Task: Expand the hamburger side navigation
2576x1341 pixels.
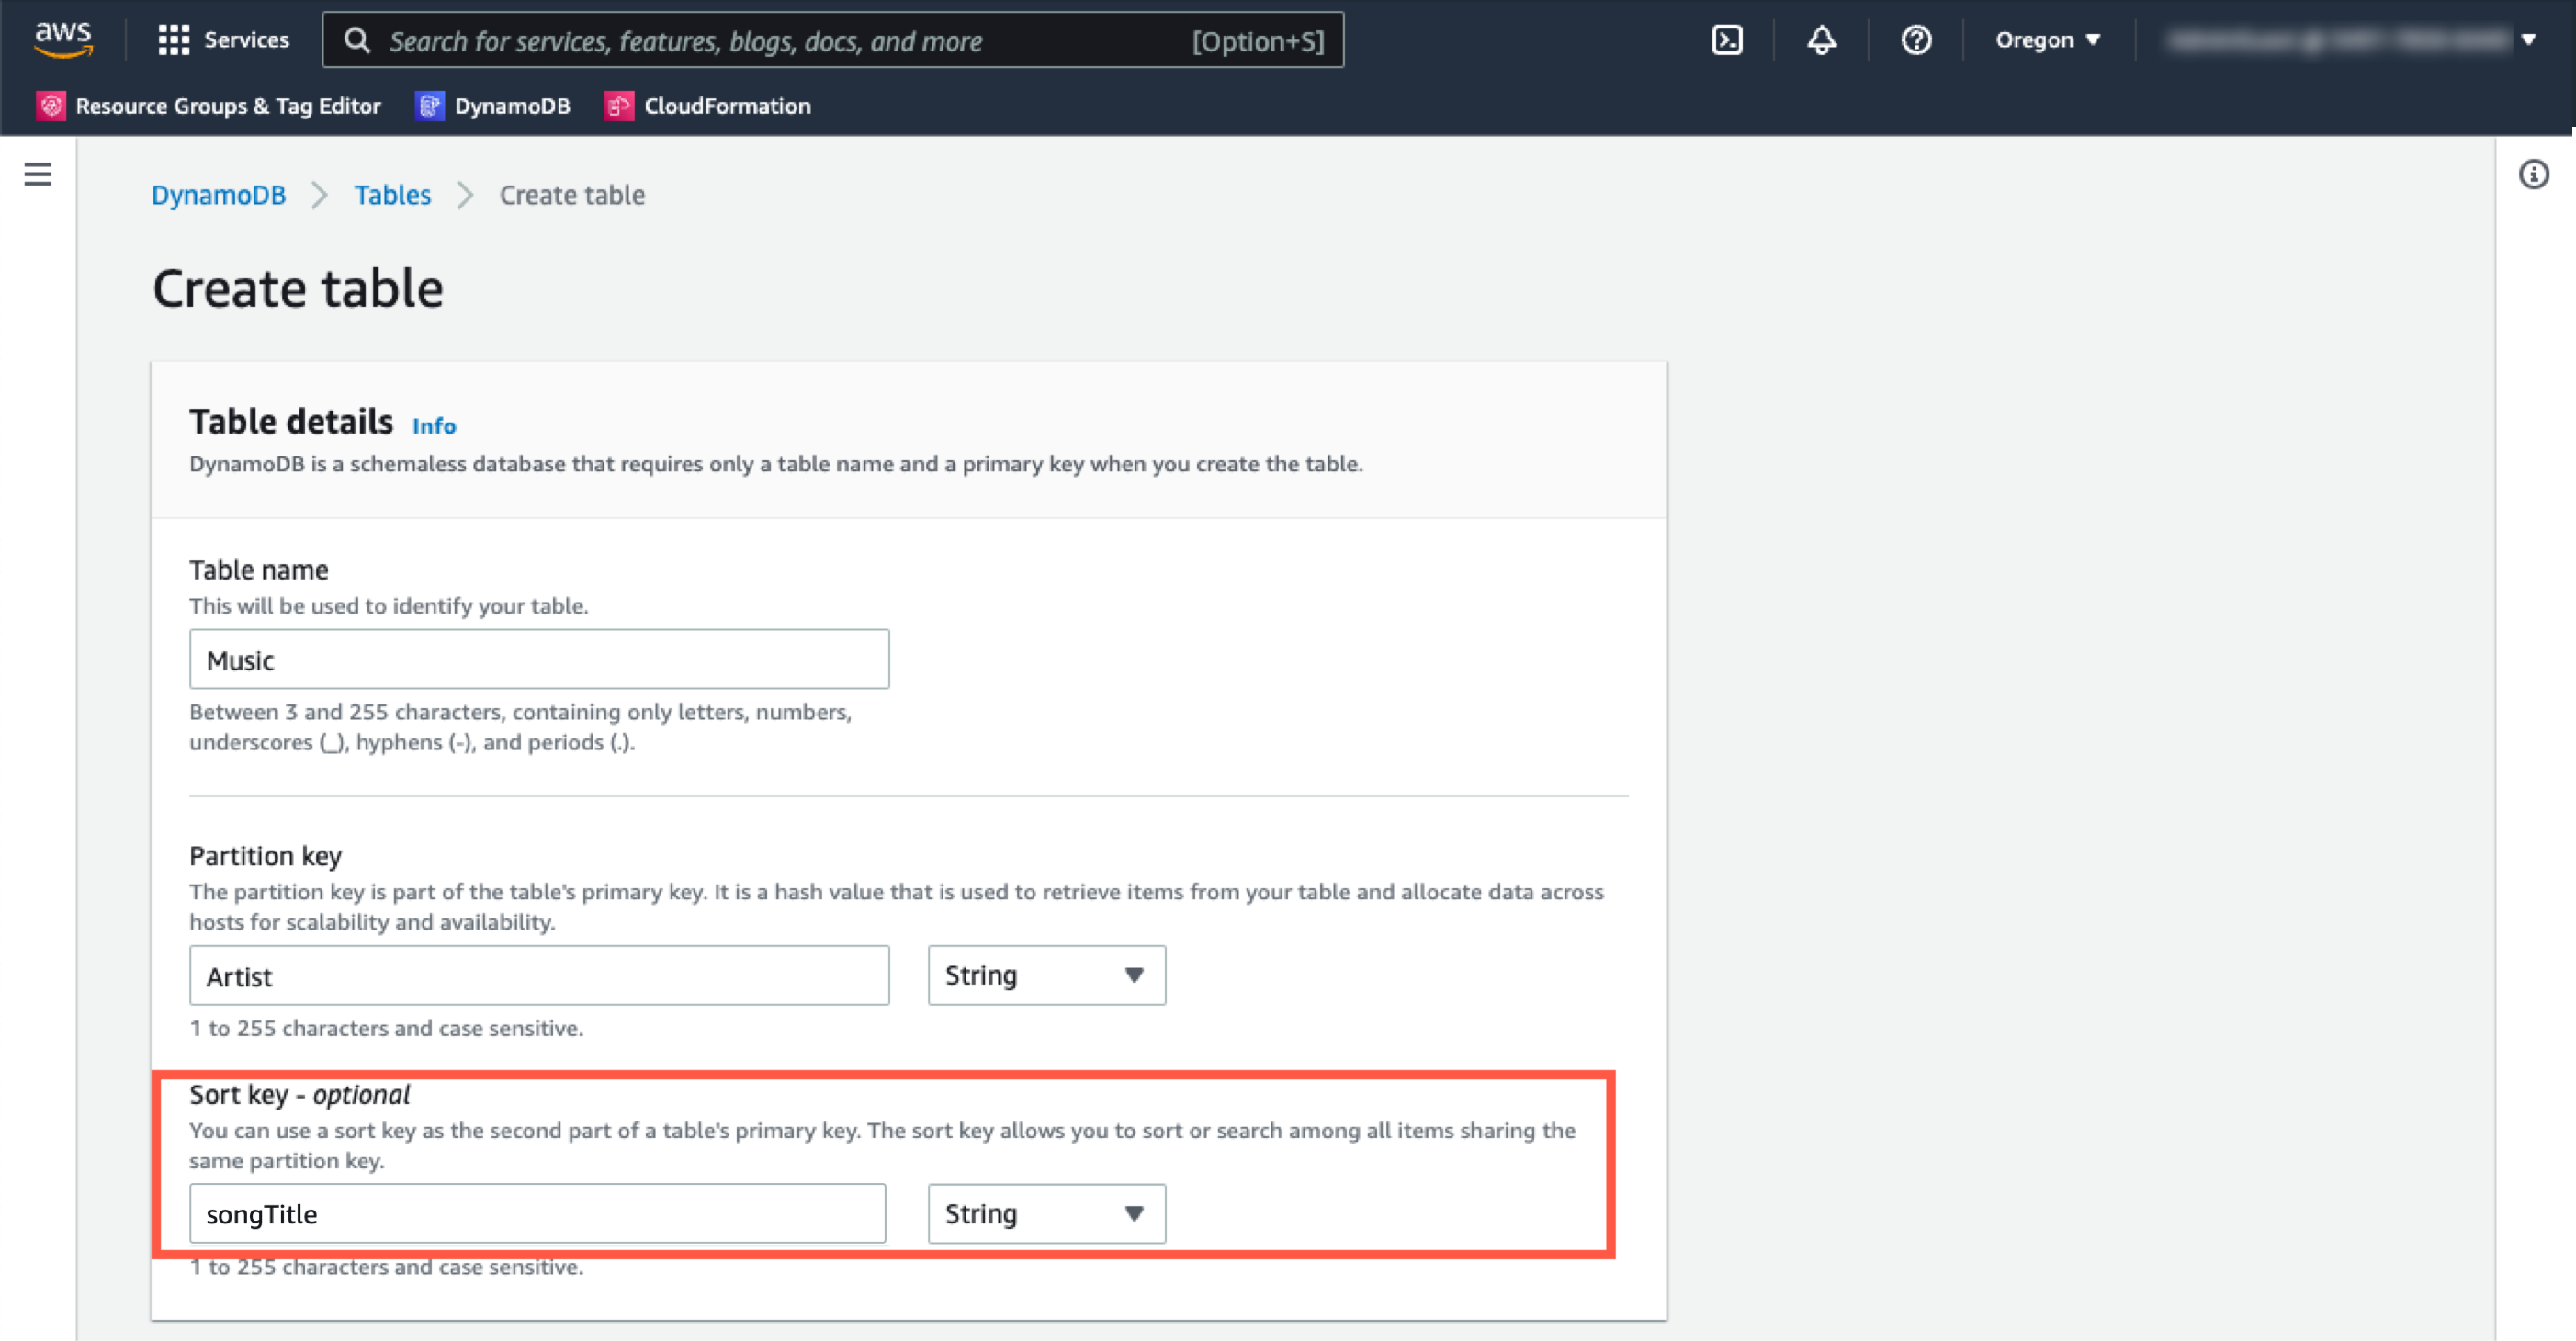Action: (x=38, y=174)
